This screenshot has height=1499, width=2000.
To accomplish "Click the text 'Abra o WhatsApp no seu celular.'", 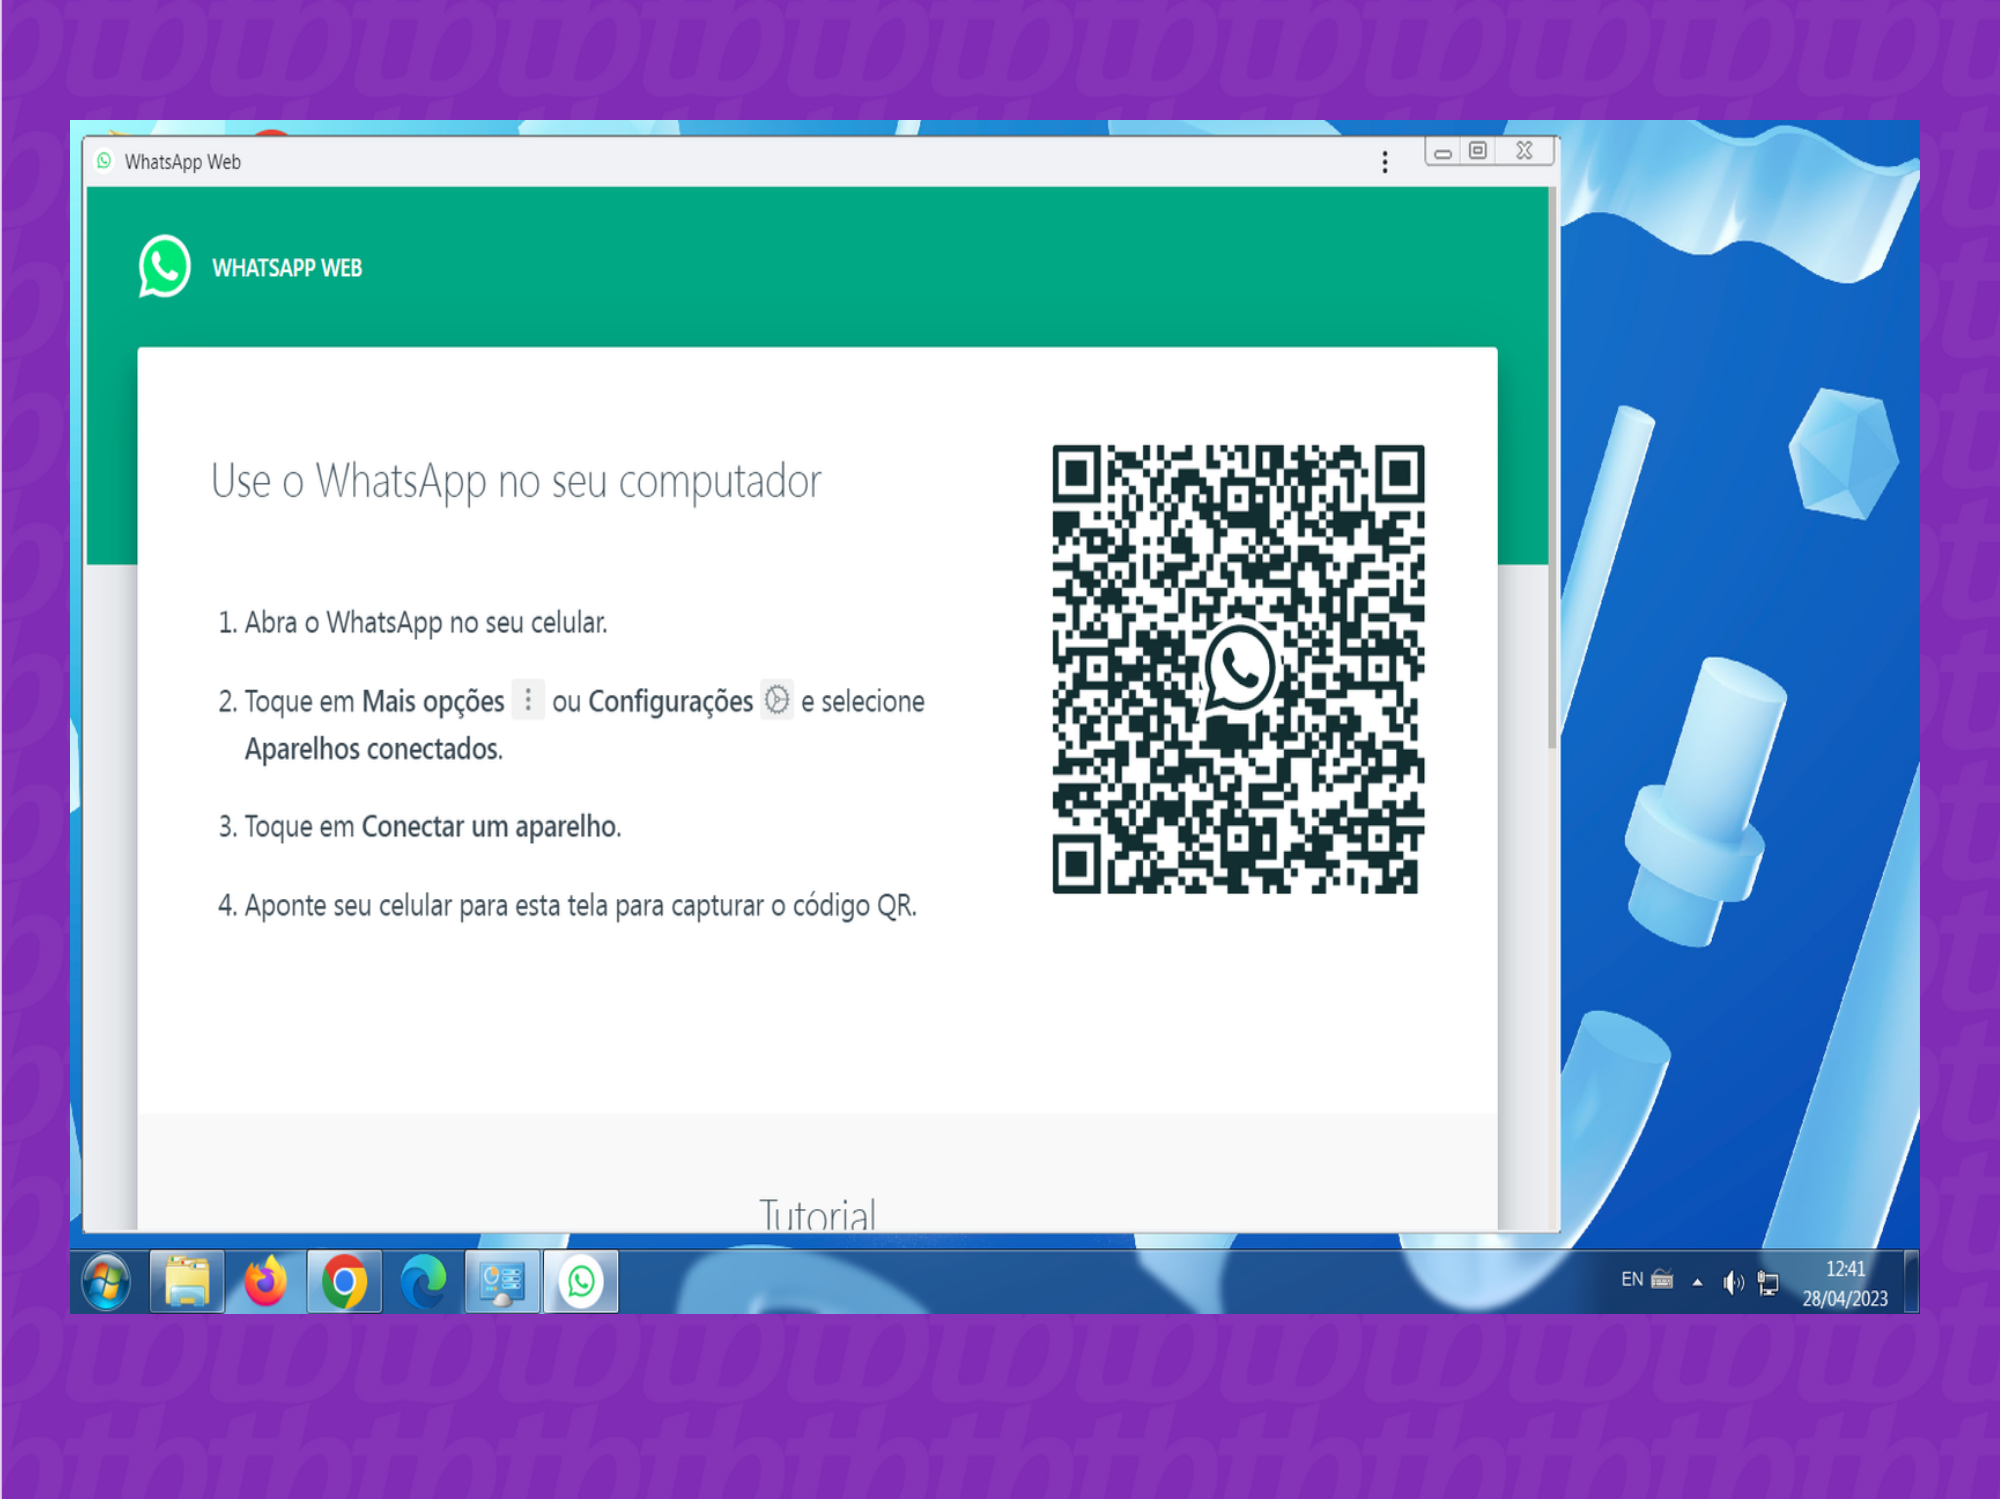I will pyautogui.click(x=426, y=622).
